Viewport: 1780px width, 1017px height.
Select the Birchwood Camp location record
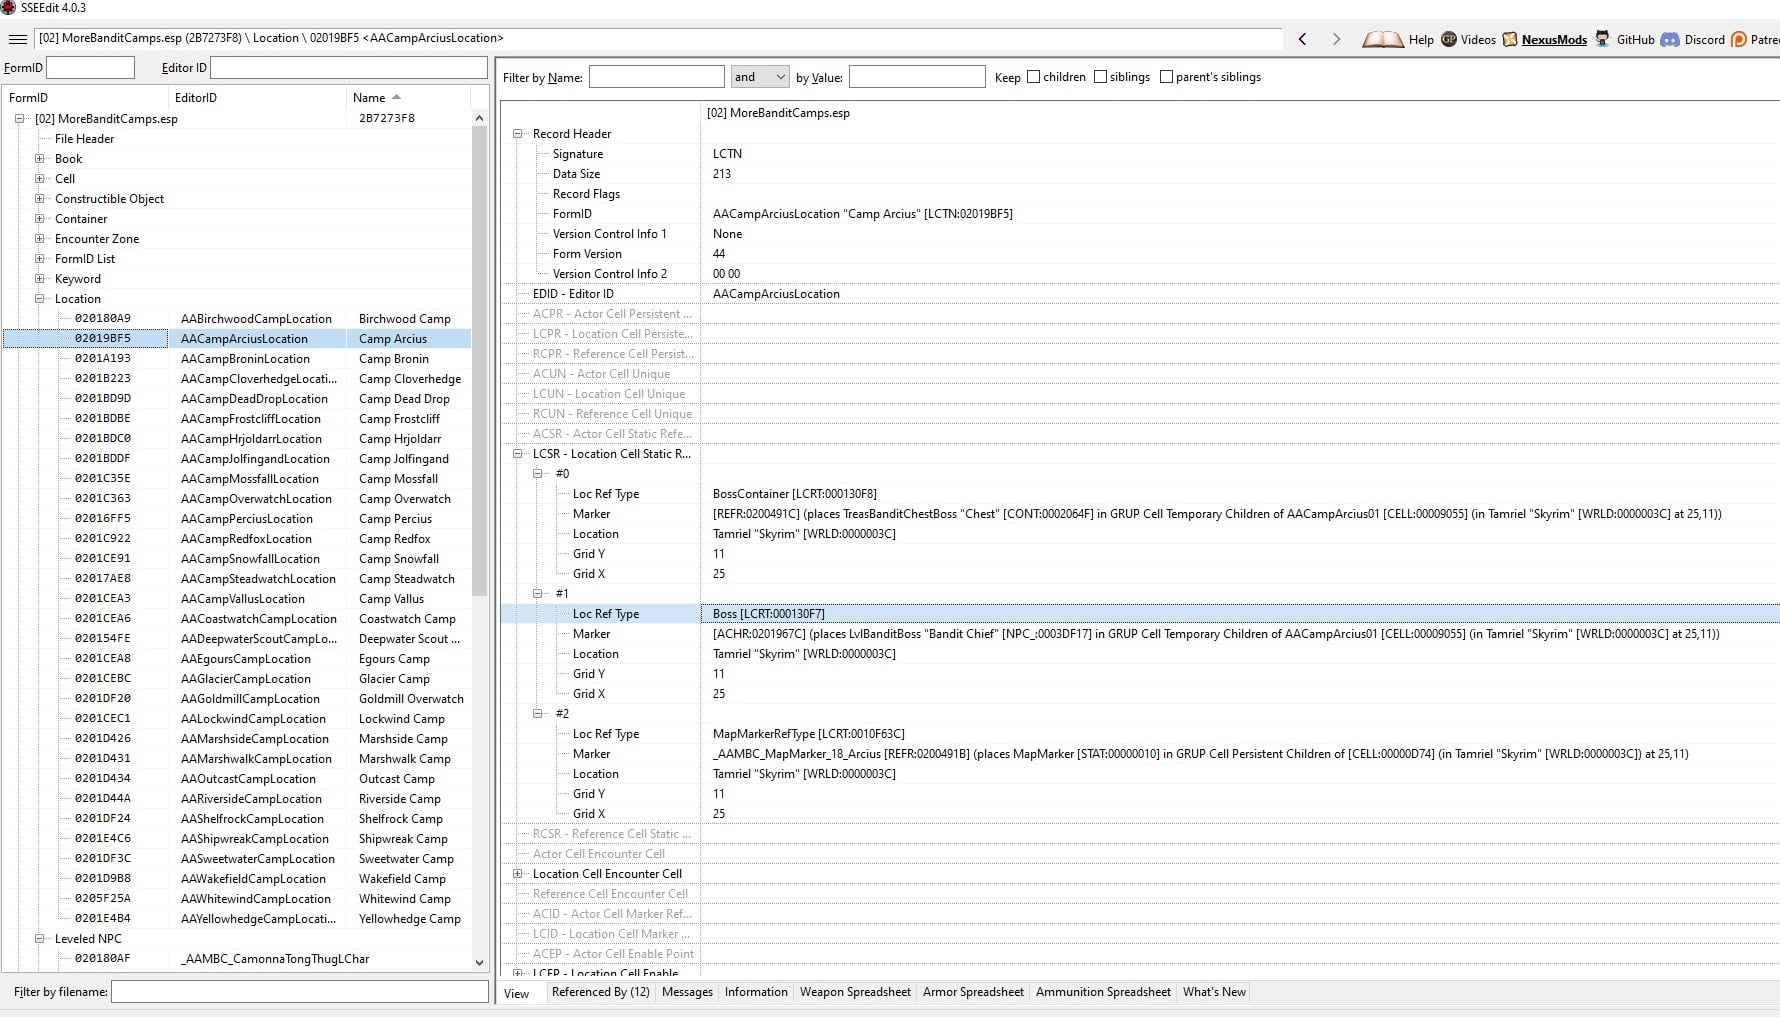(x=237, y=318)
